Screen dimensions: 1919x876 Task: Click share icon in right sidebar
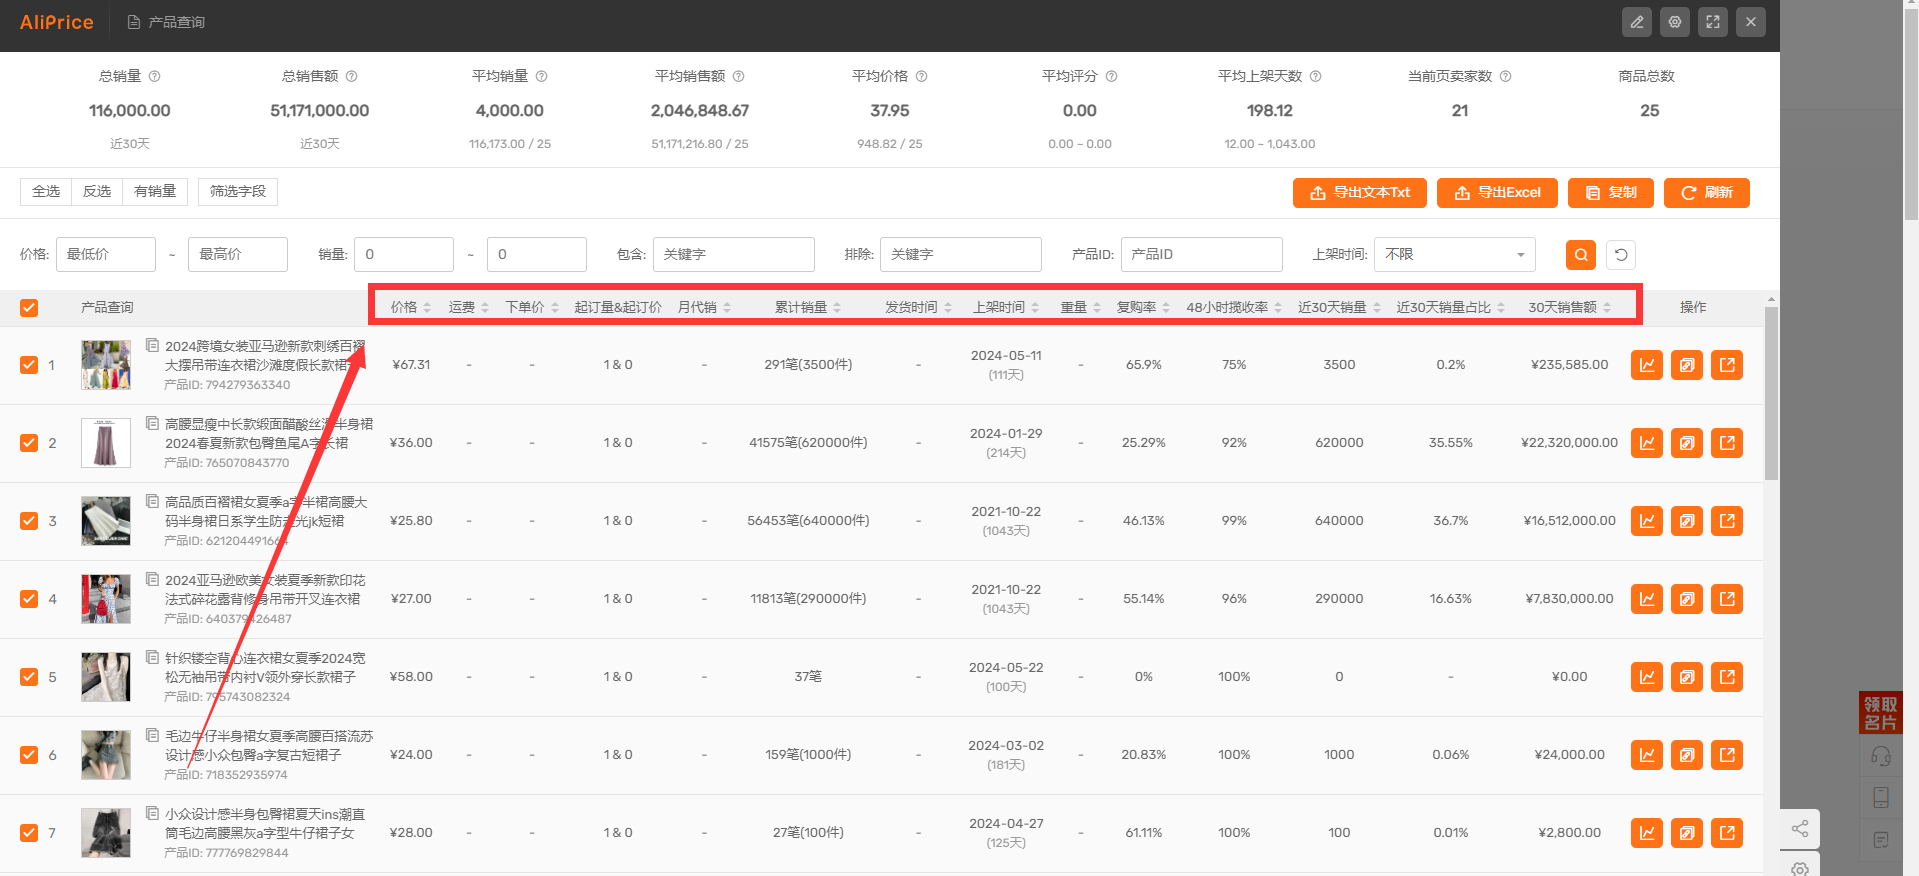click(1800, 829)
